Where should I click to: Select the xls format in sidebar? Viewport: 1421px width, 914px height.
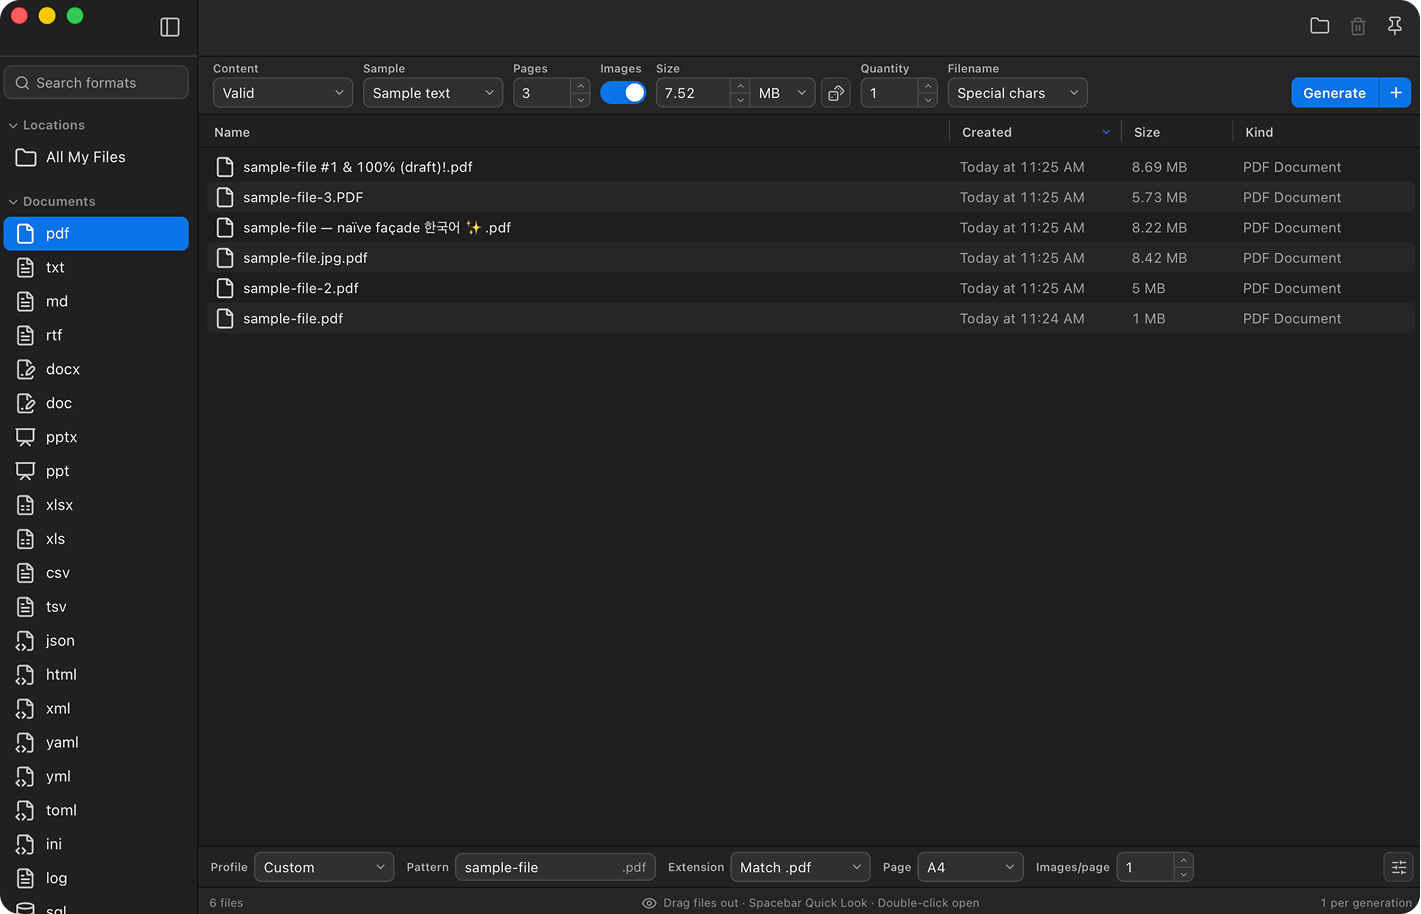tap(96, 539)
